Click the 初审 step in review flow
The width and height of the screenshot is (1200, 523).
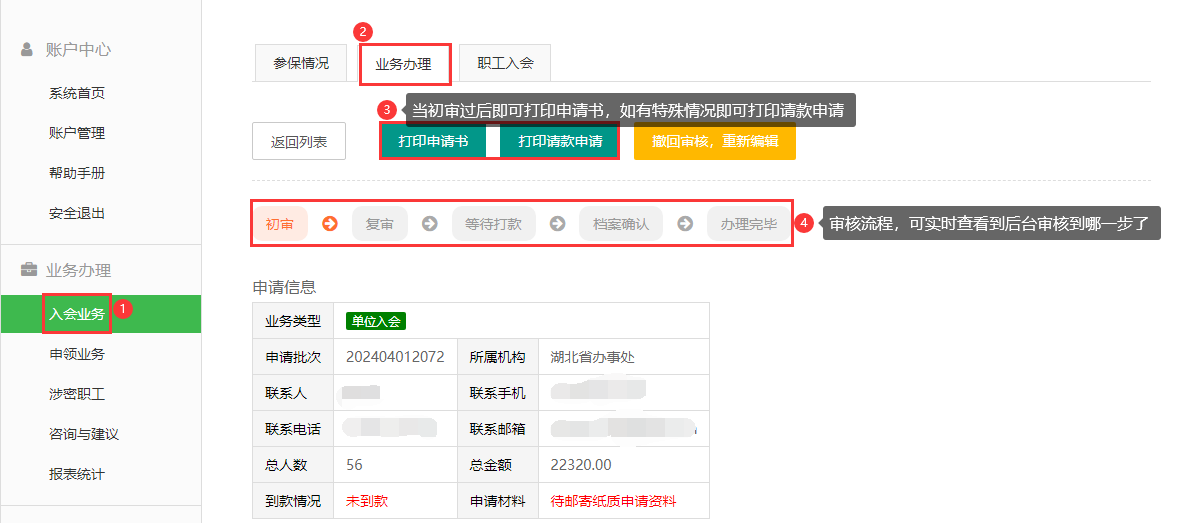coord(280,224)
